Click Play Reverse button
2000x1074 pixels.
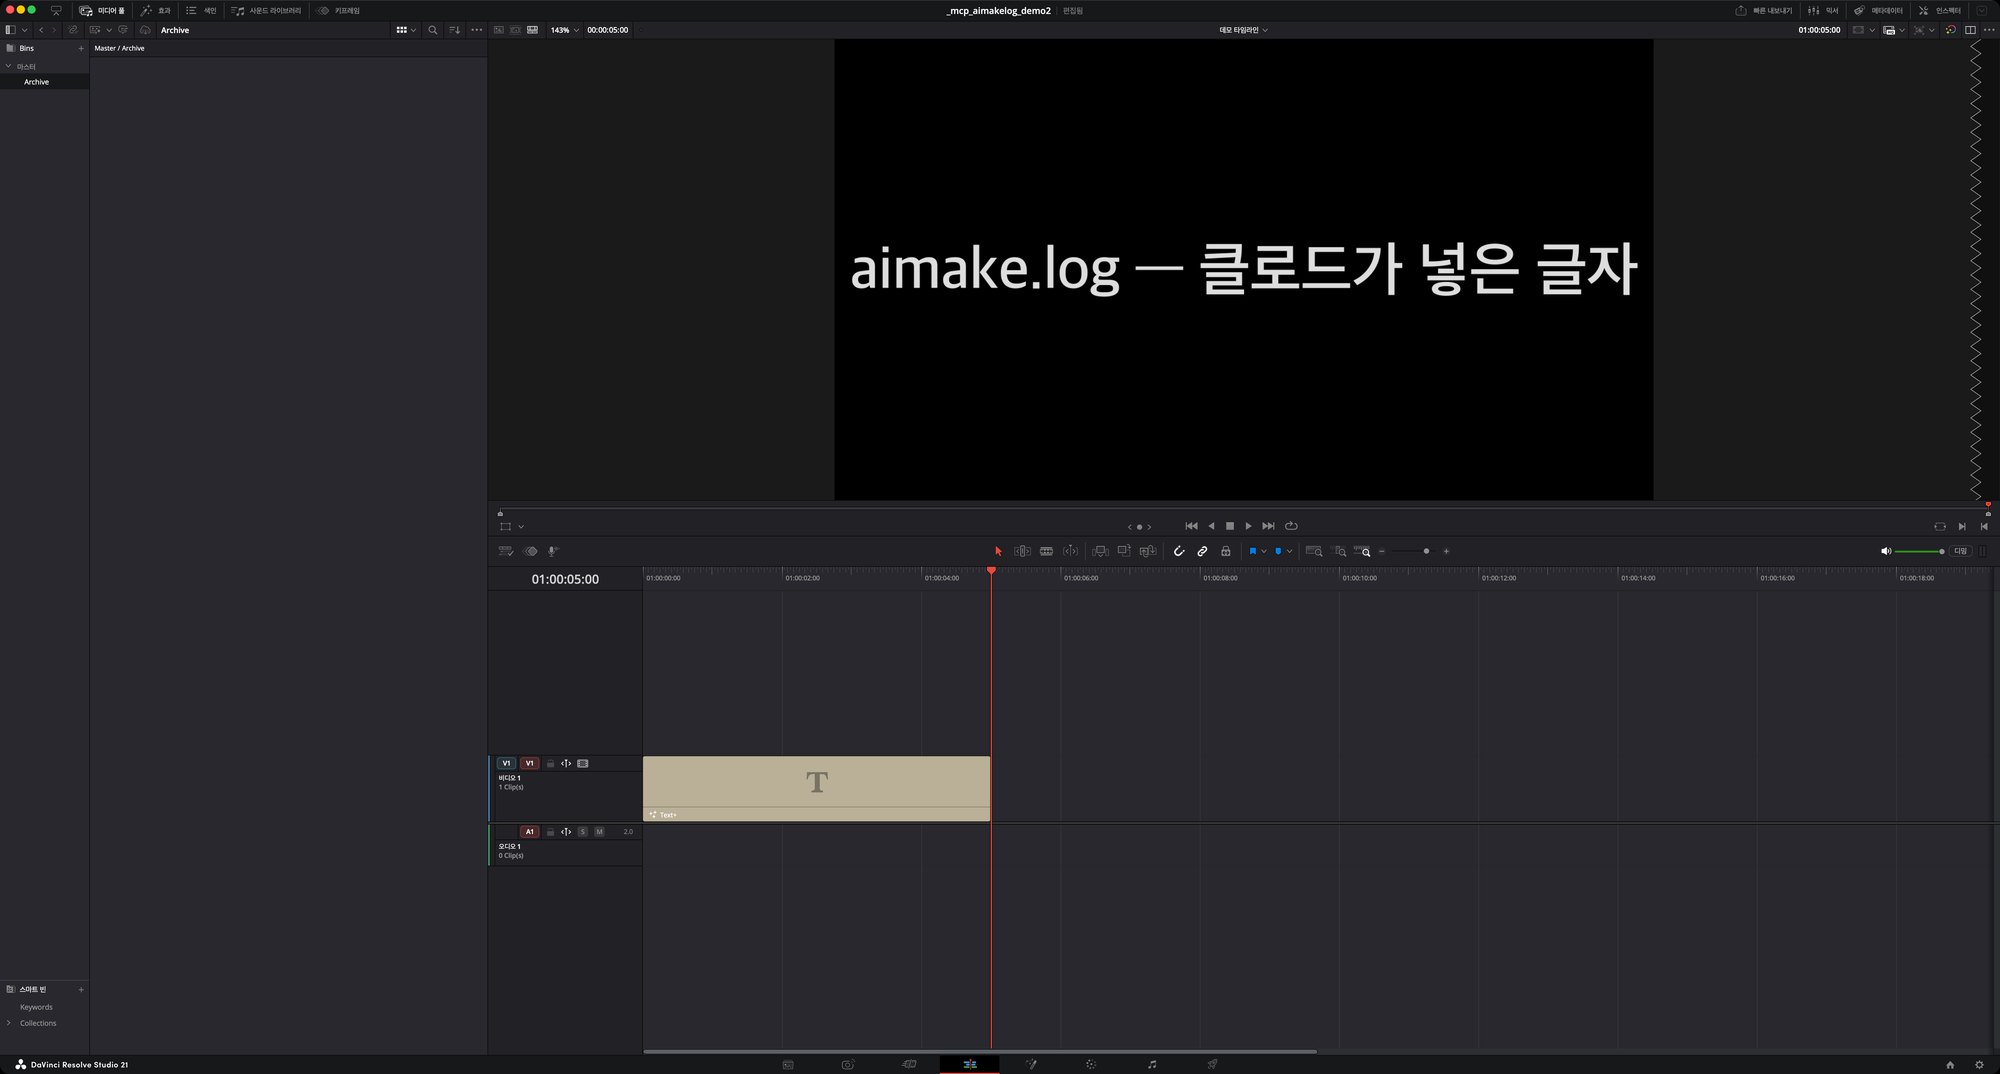tap(1211, 526)
